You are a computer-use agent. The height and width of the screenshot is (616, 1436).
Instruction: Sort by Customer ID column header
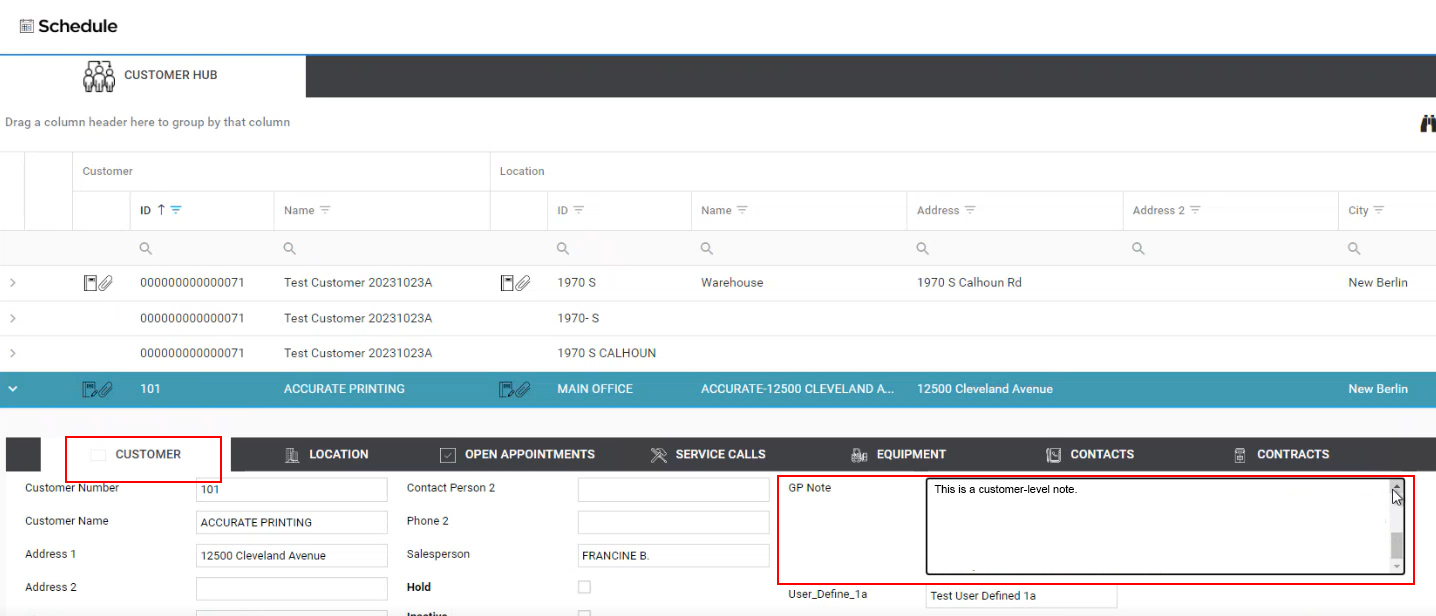(146, 211)
